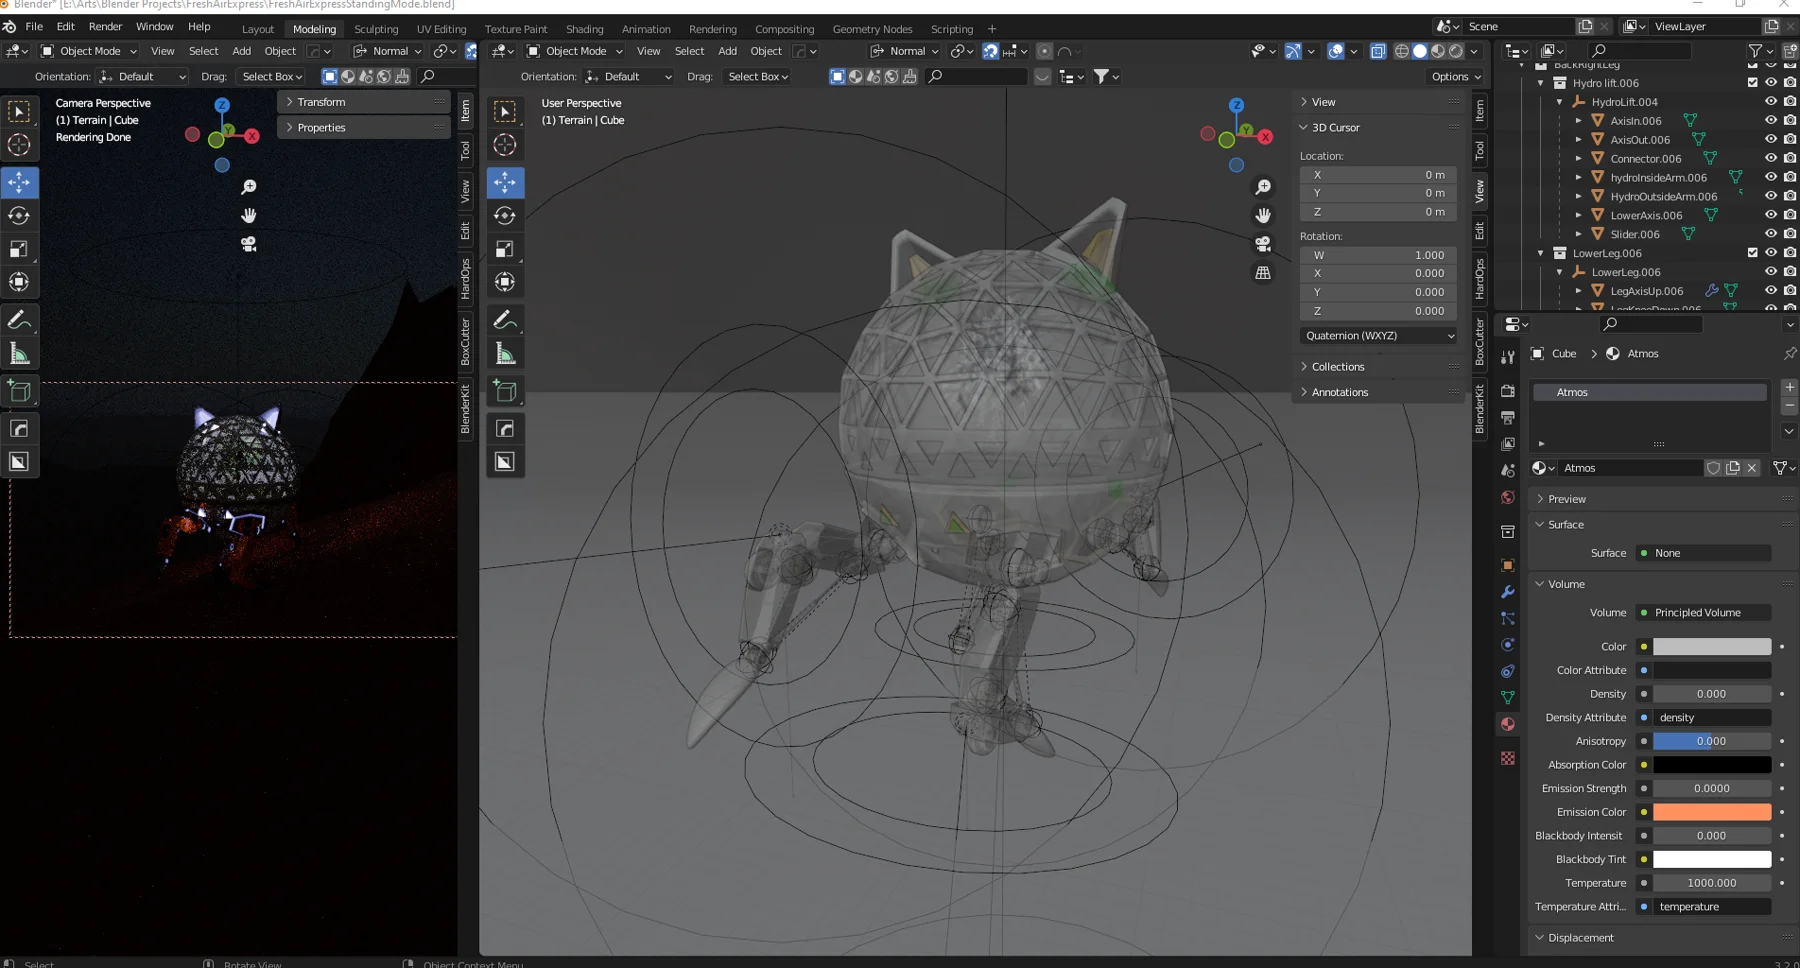The height and width of the screenshot is (968, 1800).
Task: Pick the Annotate tool in User Perspective viewport
Action: coord(505,320)
